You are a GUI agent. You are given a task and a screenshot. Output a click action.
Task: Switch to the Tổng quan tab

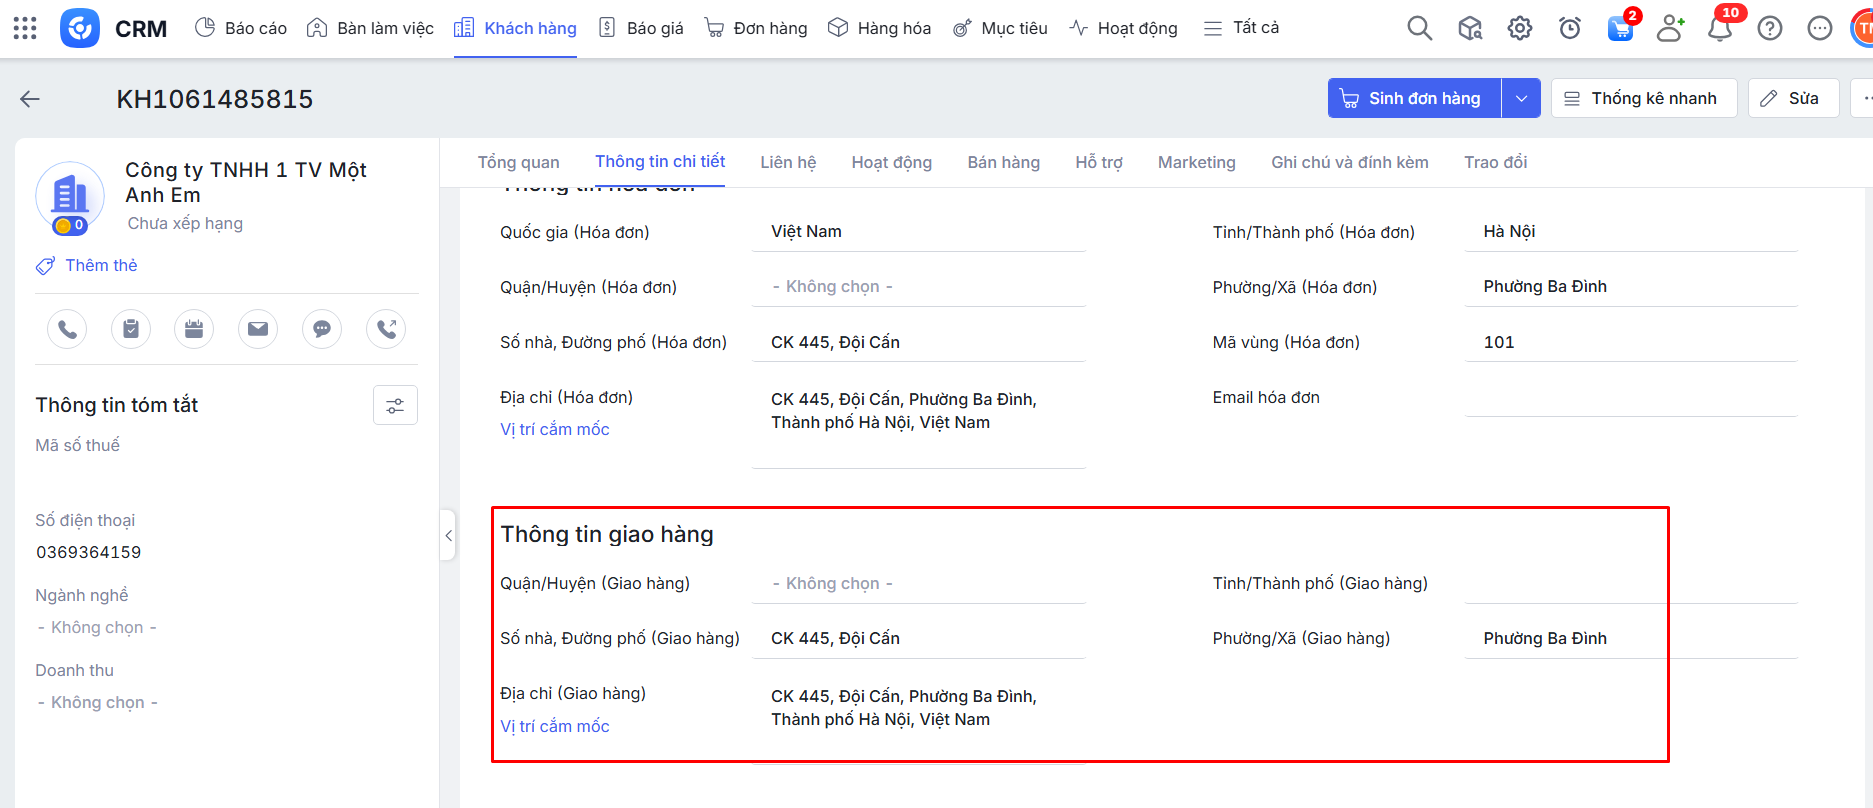pos(518,162)
